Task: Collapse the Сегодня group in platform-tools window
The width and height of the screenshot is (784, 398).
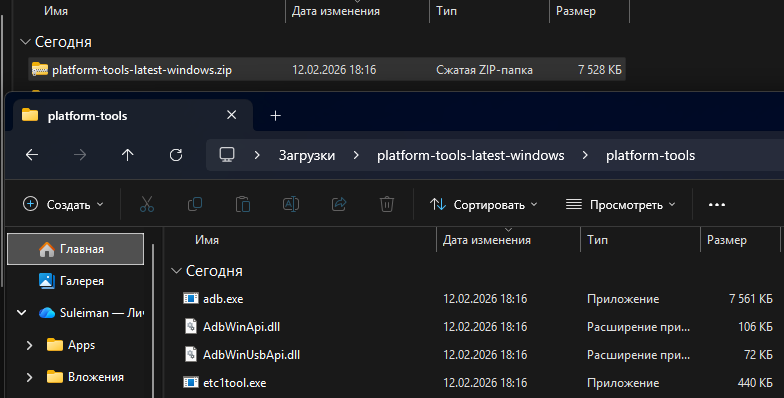Action: point(176,271)
